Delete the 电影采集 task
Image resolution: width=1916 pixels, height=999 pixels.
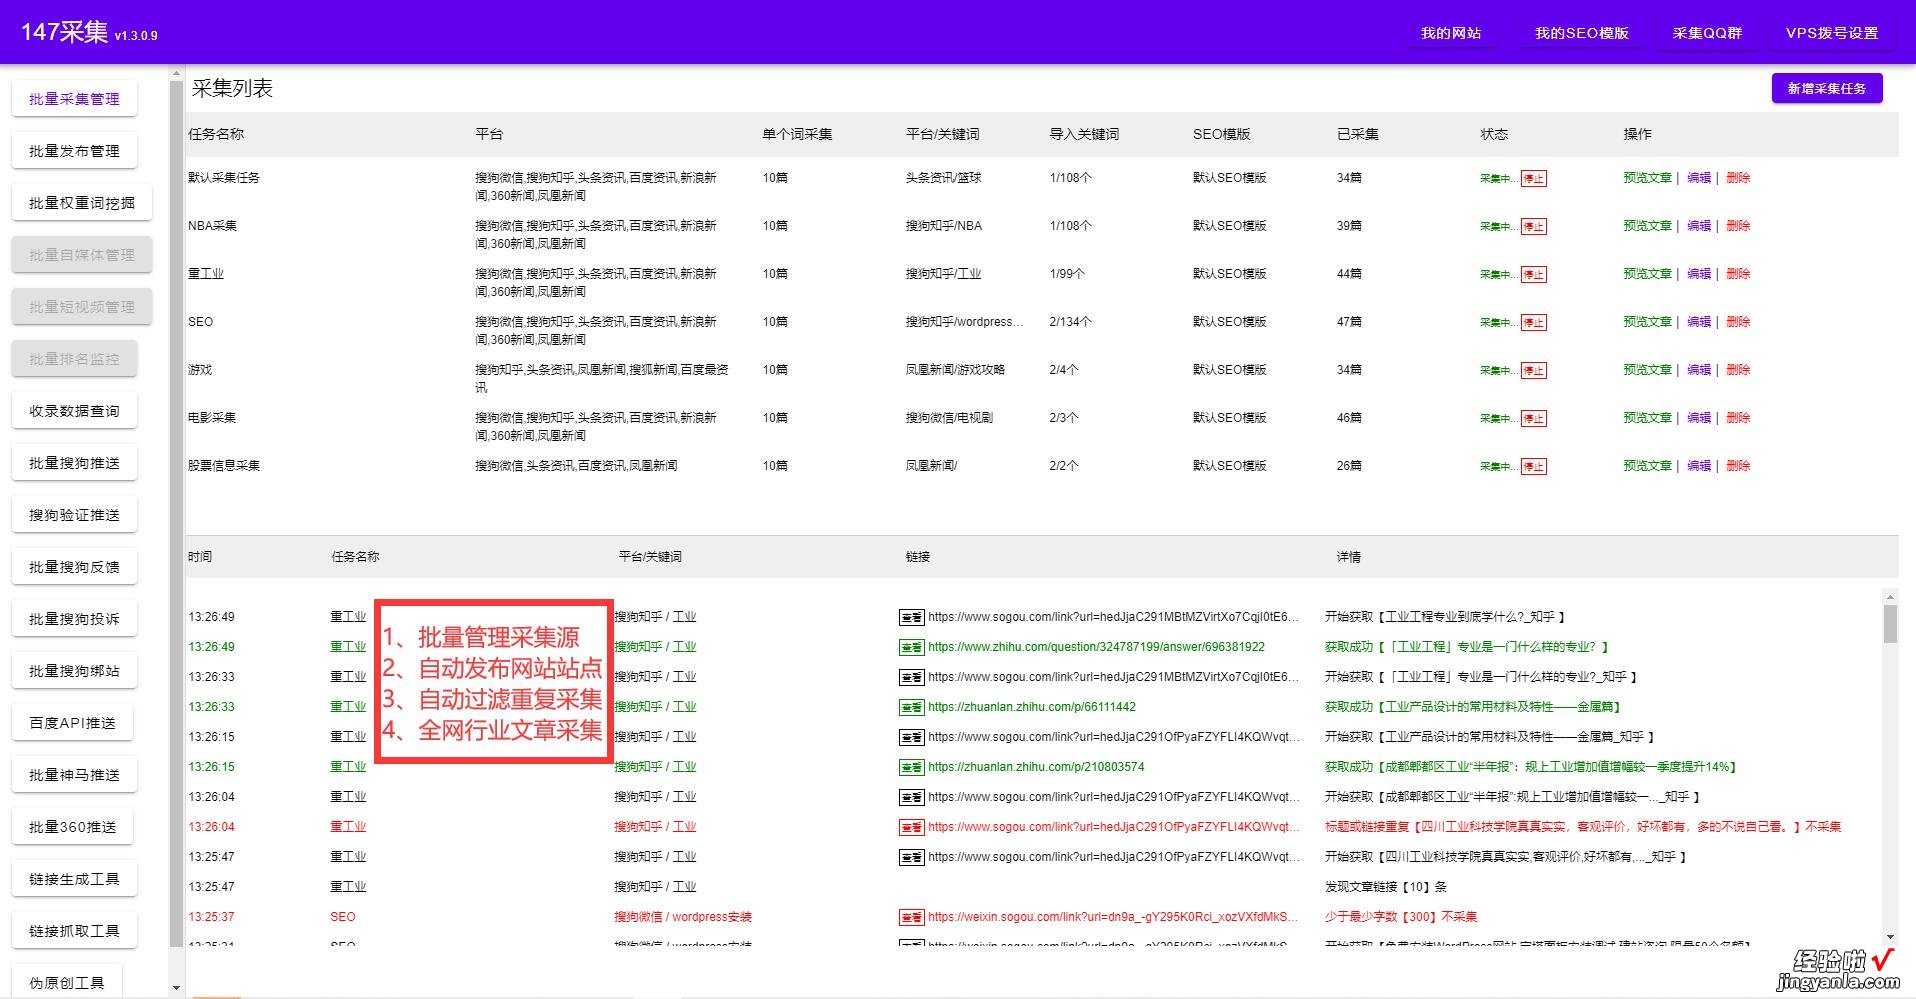(x=1738, y=418)
